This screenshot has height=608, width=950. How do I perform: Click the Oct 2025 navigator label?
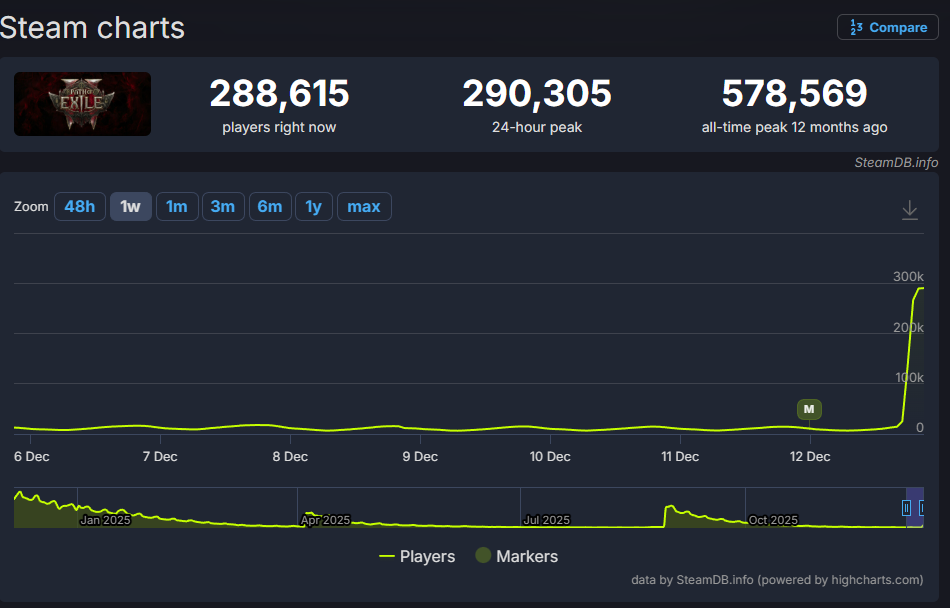coord(773,520)
